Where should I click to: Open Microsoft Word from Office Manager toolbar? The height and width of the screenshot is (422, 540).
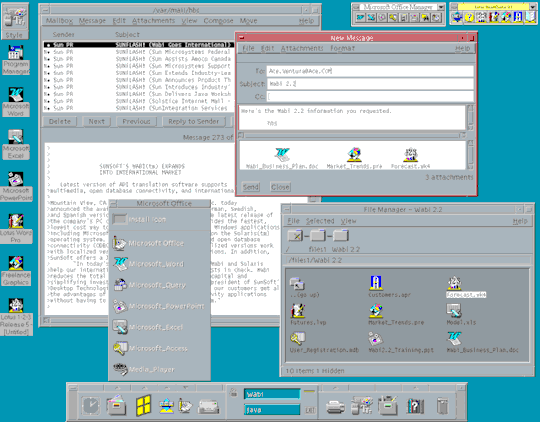pos(360,17)
